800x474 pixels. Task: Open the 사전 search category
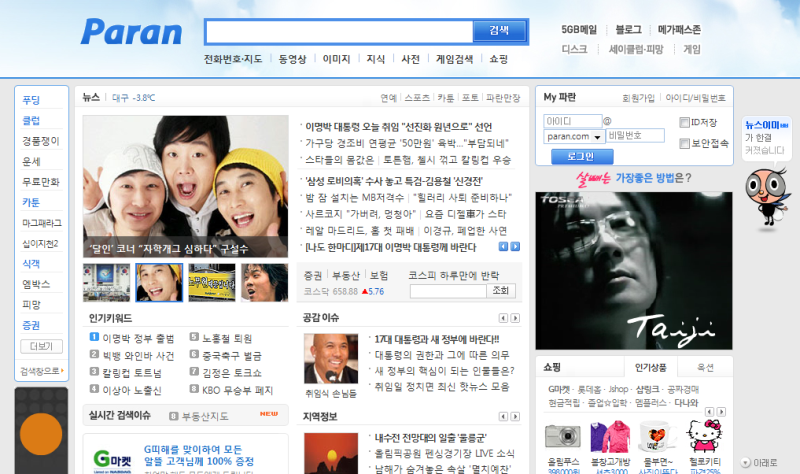pos(410,59)
